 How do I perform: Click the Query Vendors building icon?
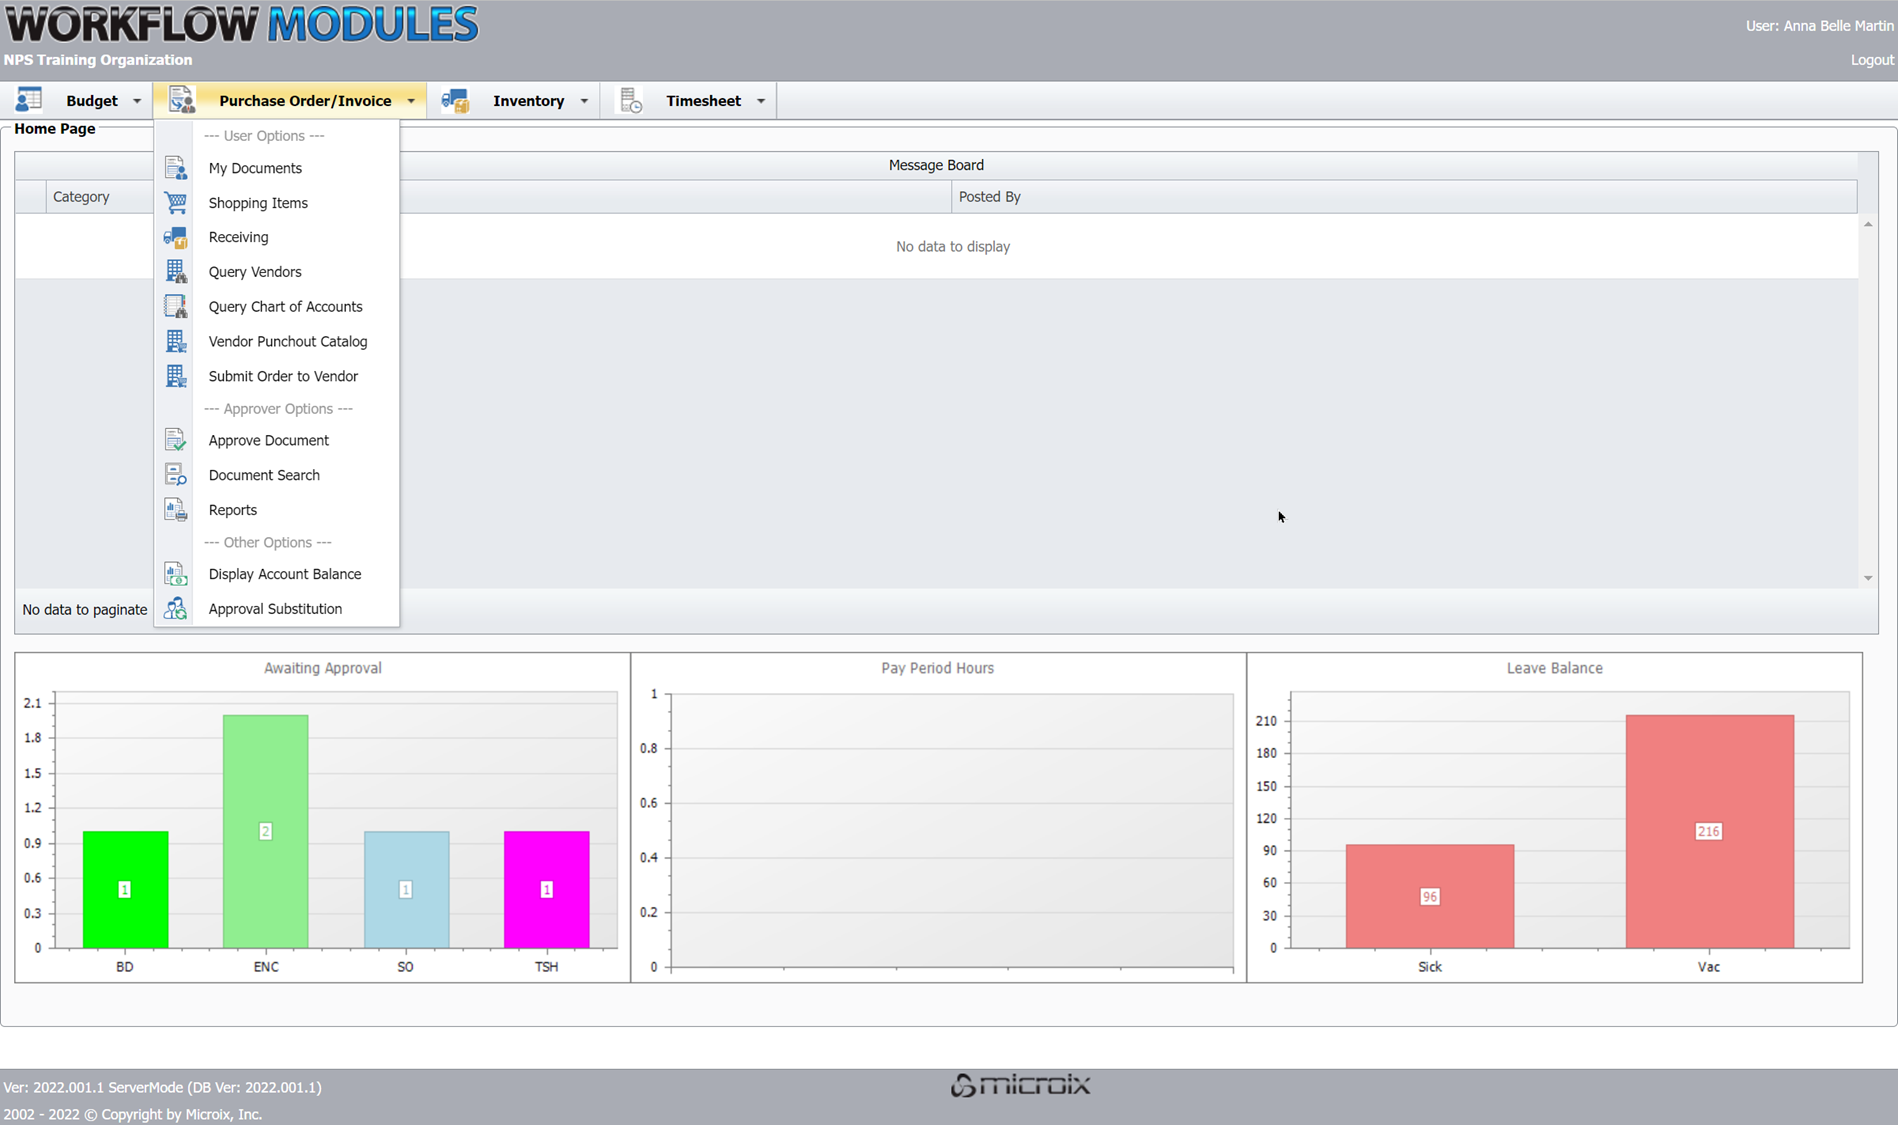pos(175,272)
